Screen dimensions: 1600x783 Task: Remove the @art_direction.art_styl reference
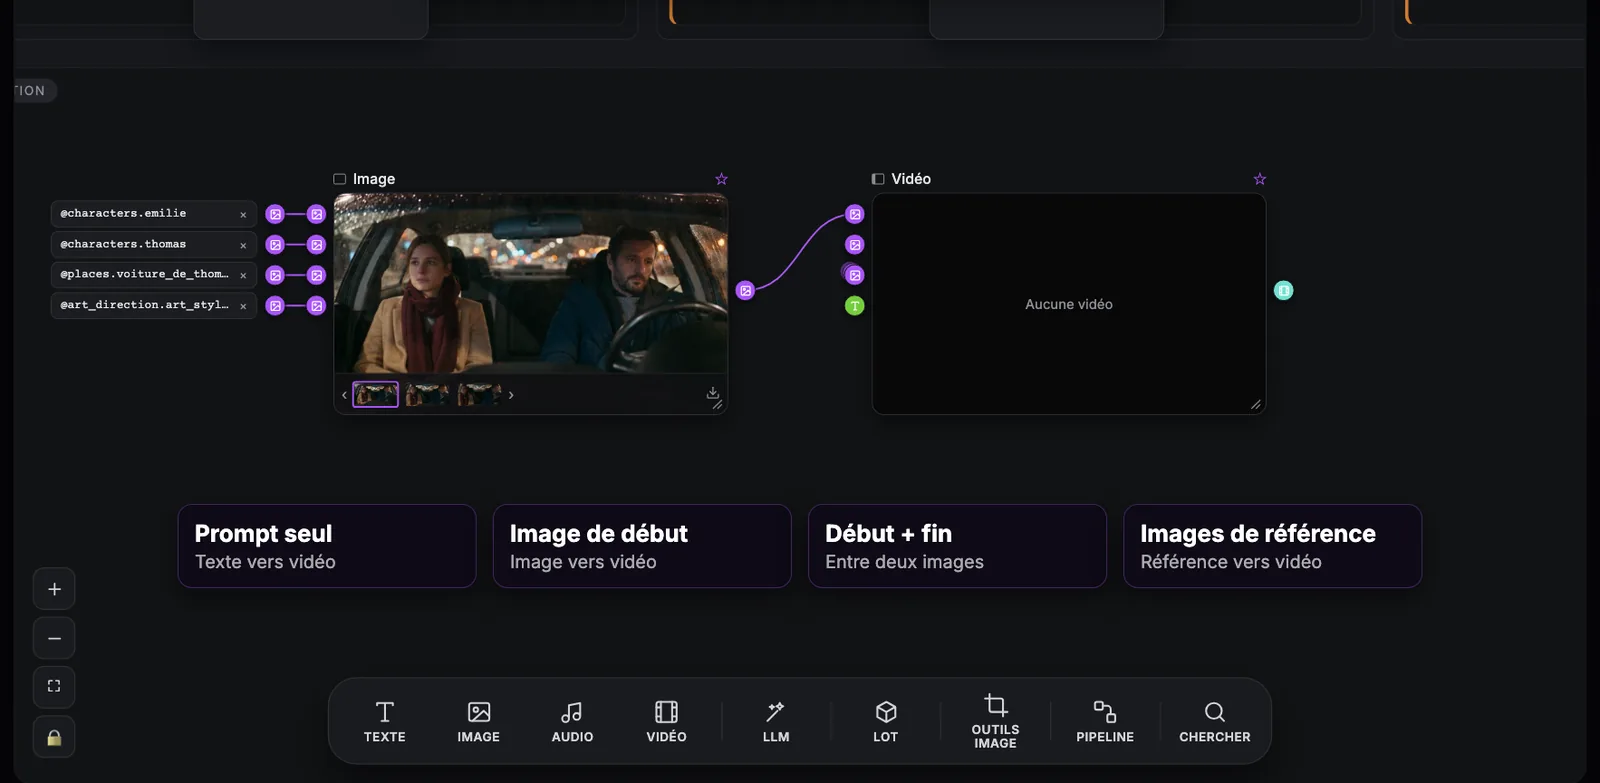[x=243, y=306]
